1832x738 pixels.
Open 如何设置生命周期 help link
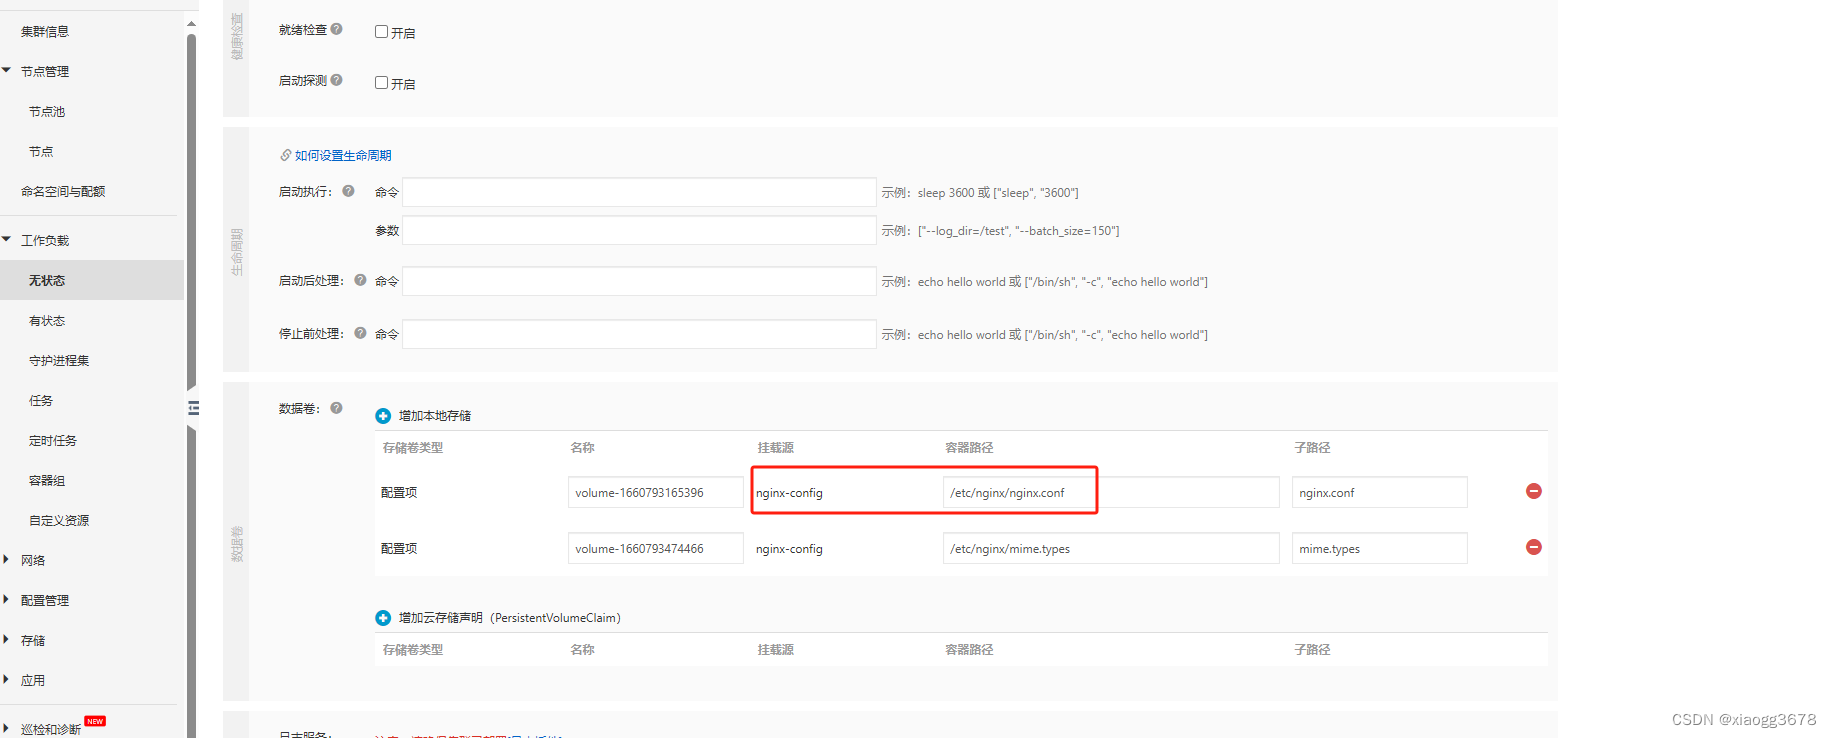343,155
